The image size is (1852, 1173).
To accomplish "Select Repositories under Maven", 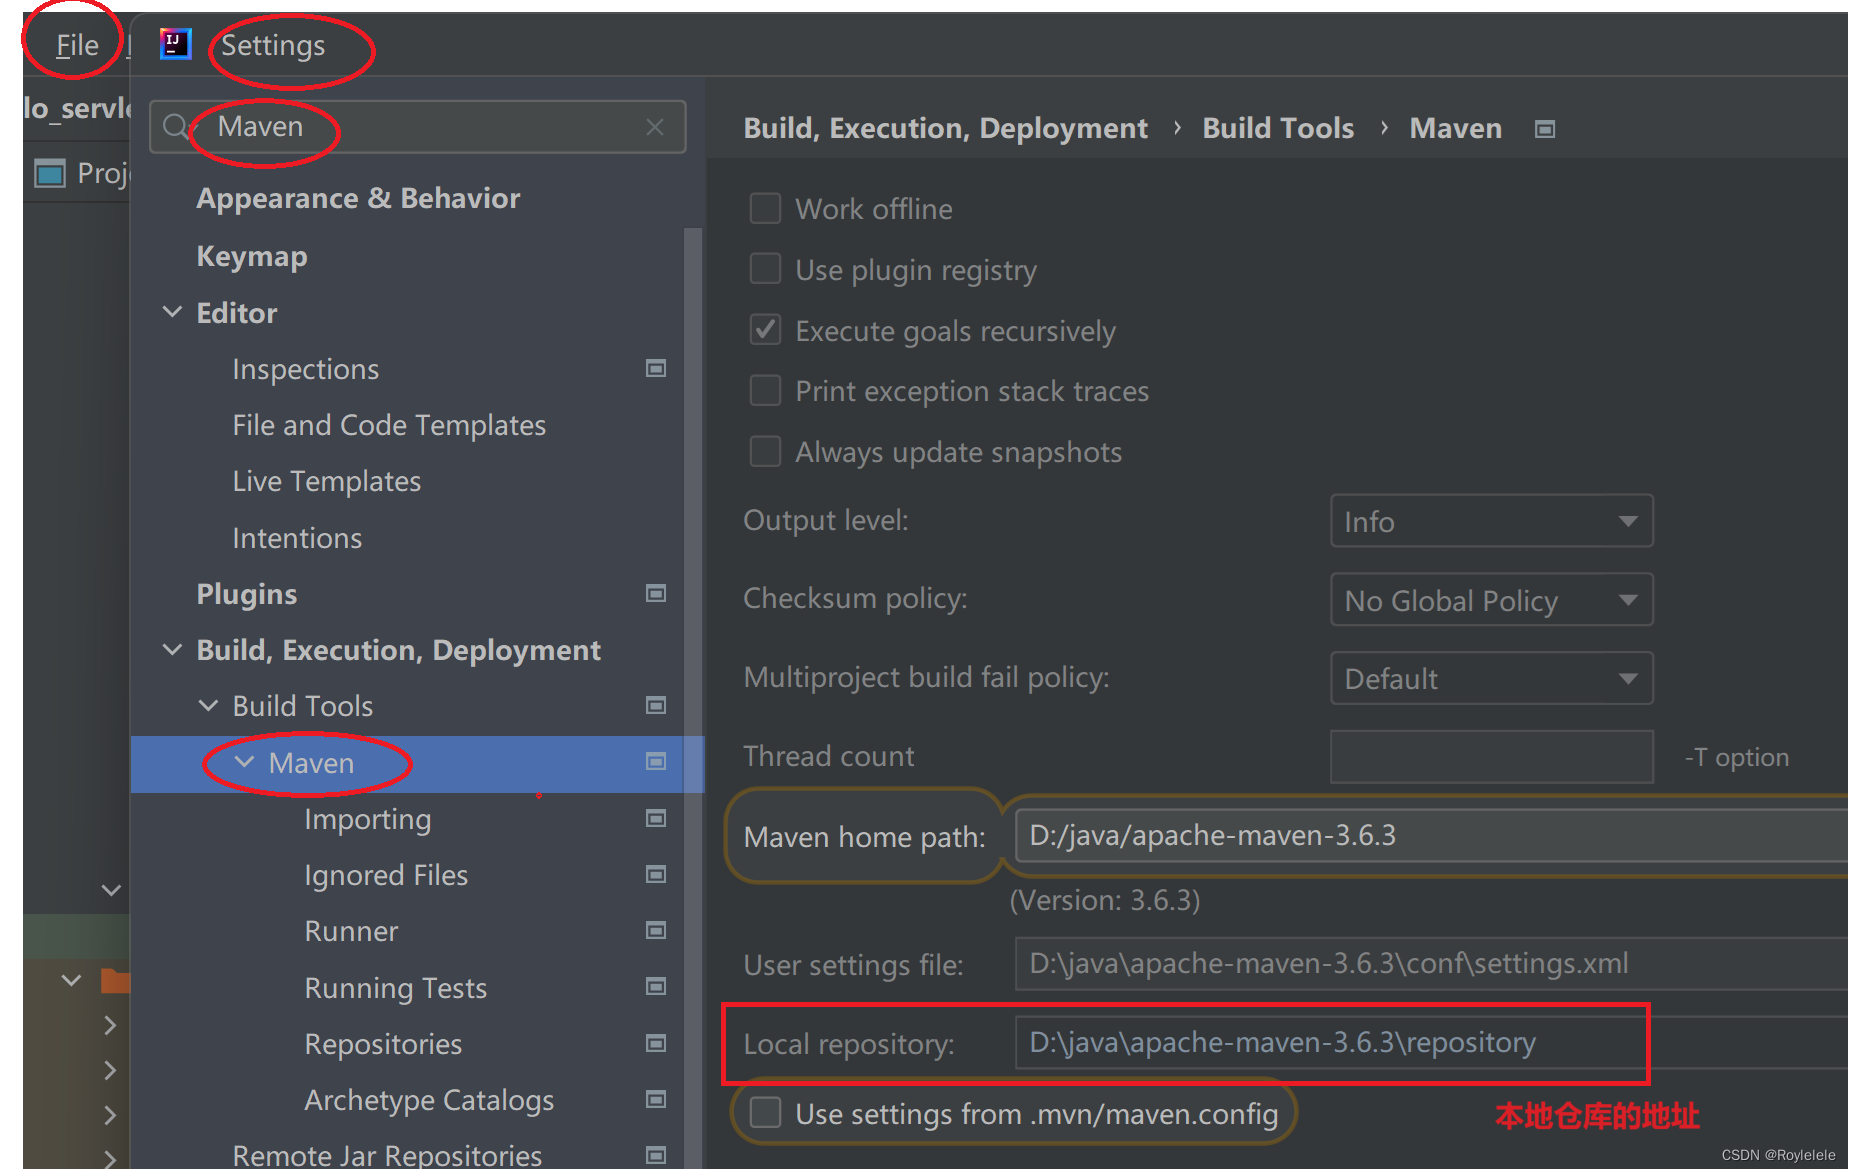I will pyautogui.click(x=383, y=1045).
